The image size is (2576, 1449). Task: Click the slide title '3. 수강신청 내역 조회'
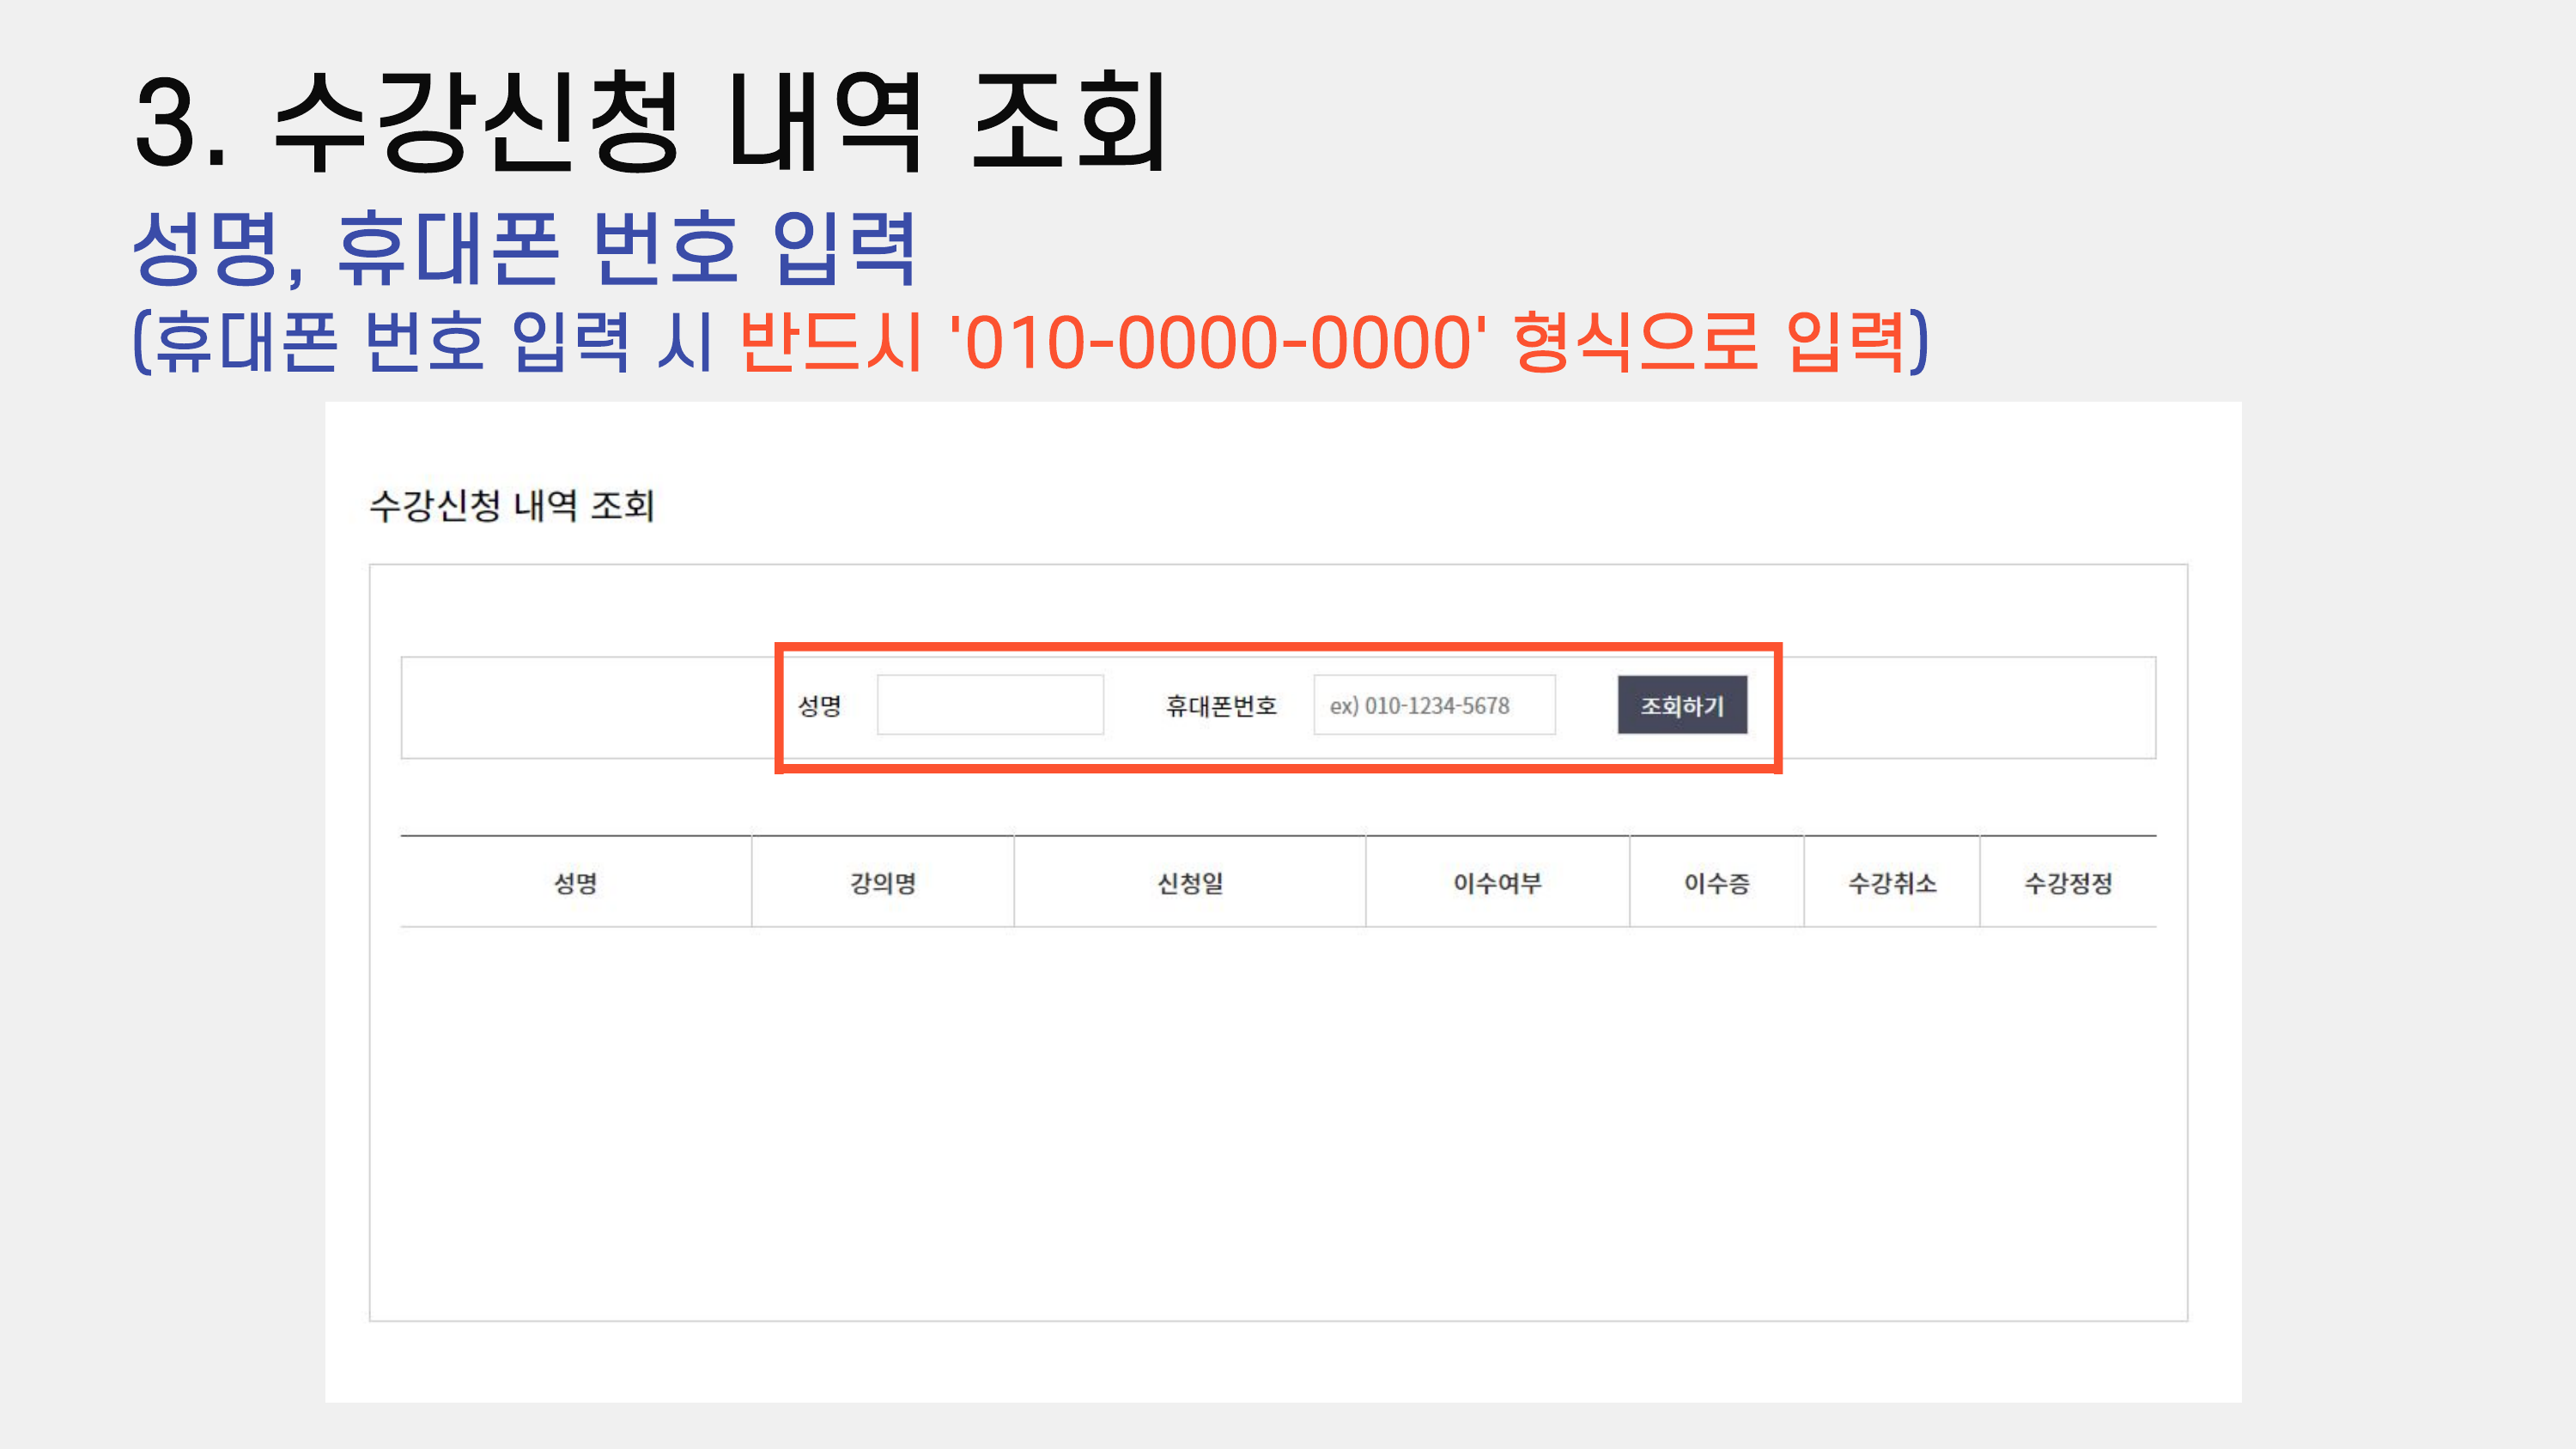click(x=650, y=122)
